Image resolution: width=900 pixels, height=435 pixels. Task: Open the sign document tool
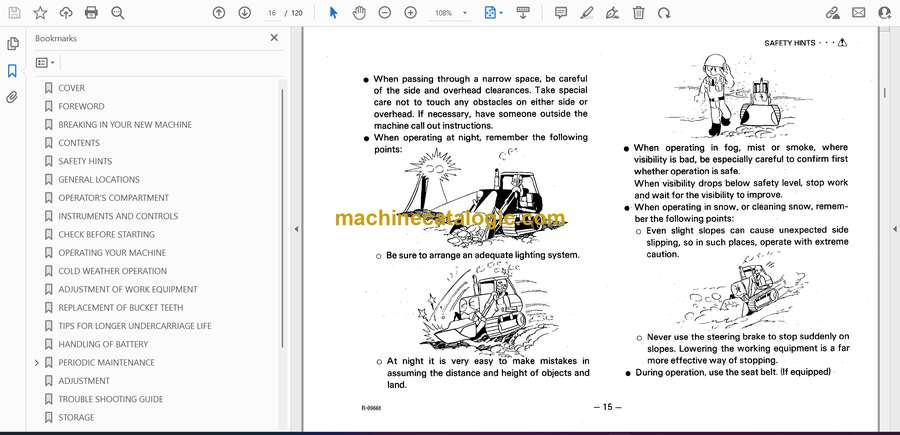[613, 13]
